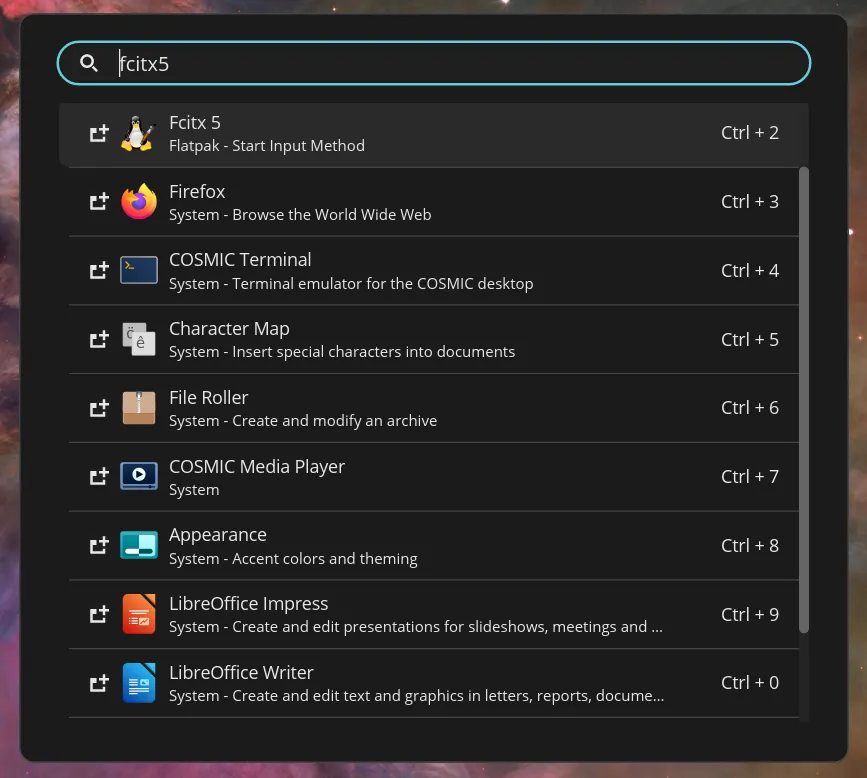
Task: Click the magnifier search icon
Action: pyautogui.click(x=88, y=63)
